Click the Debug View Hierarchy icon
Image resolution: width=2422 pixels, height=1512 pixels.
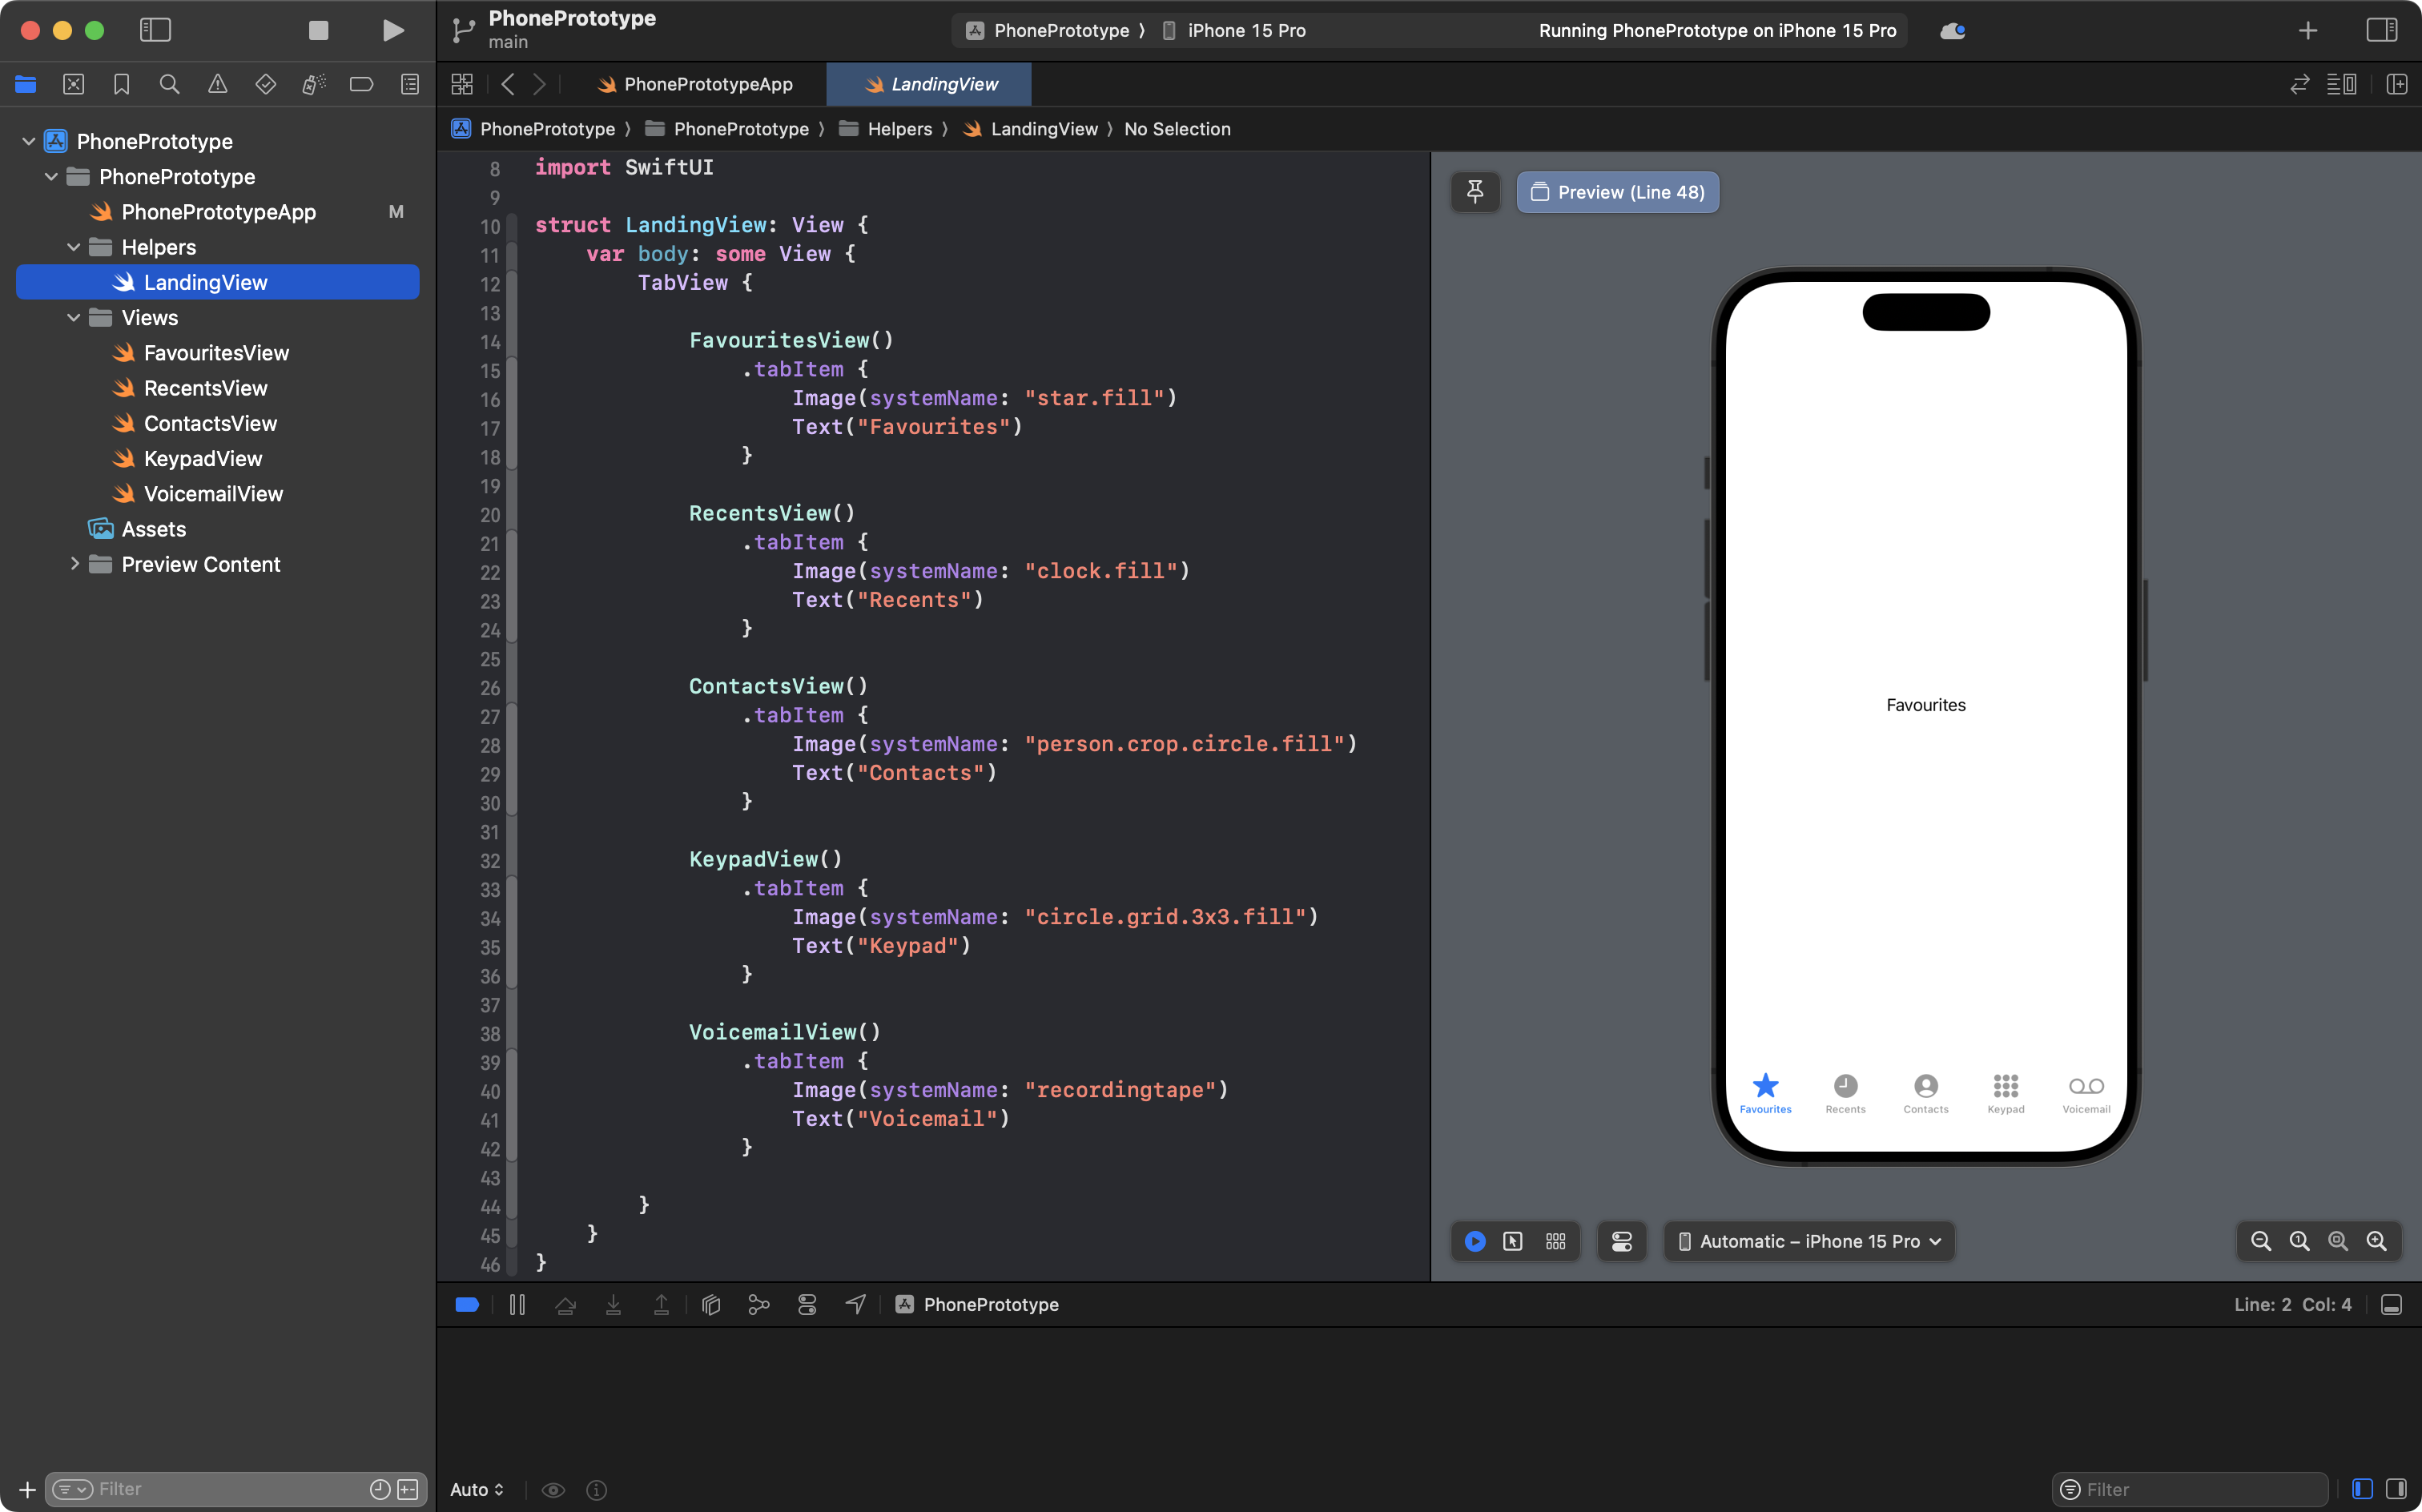pyautogui.click(x=711, y=1304)
